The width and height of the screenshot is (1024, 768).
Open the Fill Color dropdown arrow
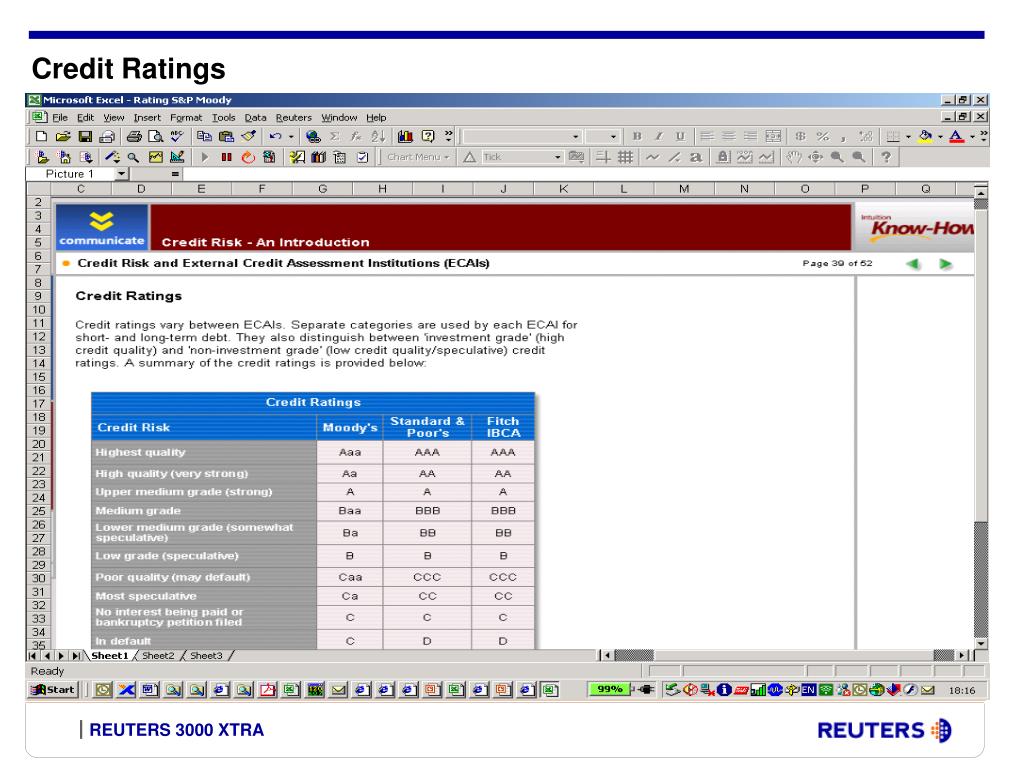(940, 136)
